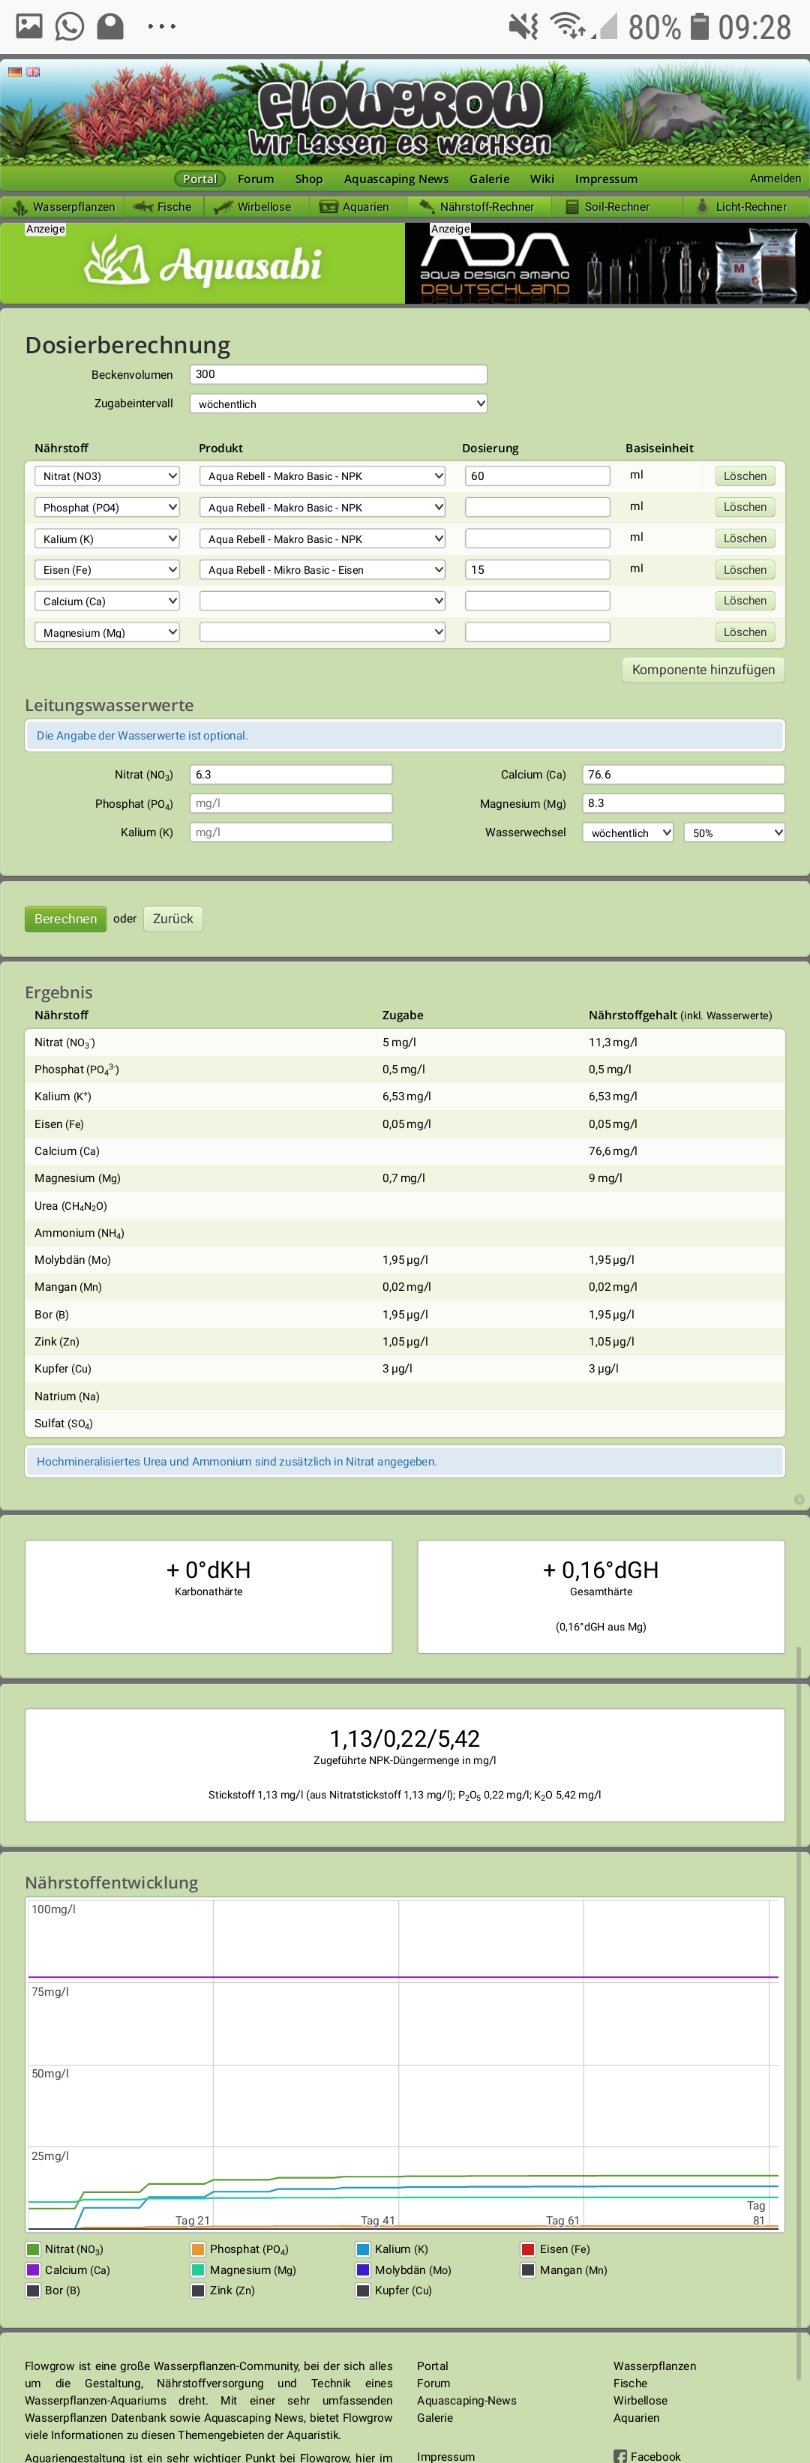Open the WhatsApp notification icon in status bar
Viewport: 810px width, 2463px height.
(x=69, y=26)
